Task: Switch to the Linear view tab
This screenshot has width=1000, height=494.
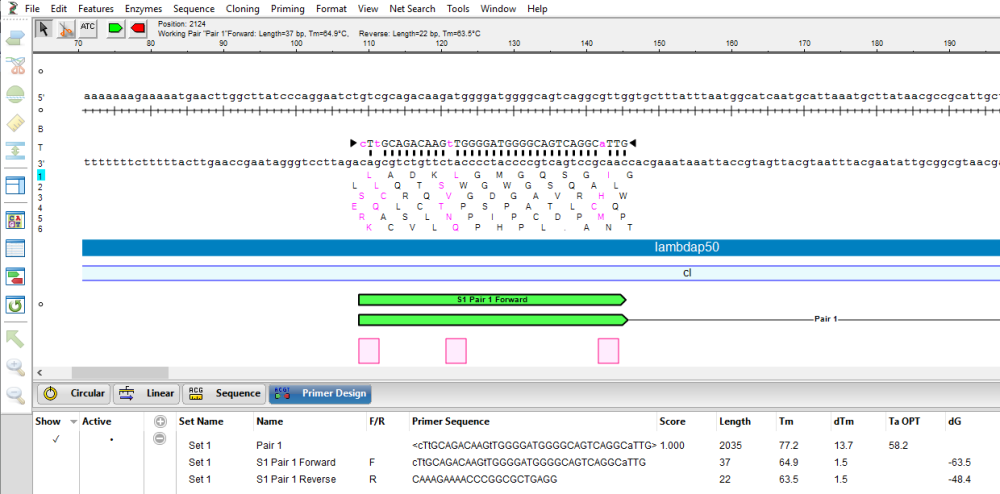Action: pos(147,393)
